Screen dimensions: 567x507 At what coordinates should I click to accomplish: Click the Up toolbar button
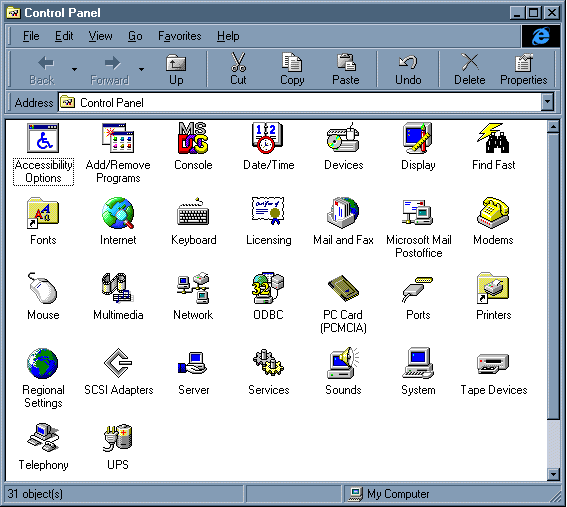[x=176, y=69]
